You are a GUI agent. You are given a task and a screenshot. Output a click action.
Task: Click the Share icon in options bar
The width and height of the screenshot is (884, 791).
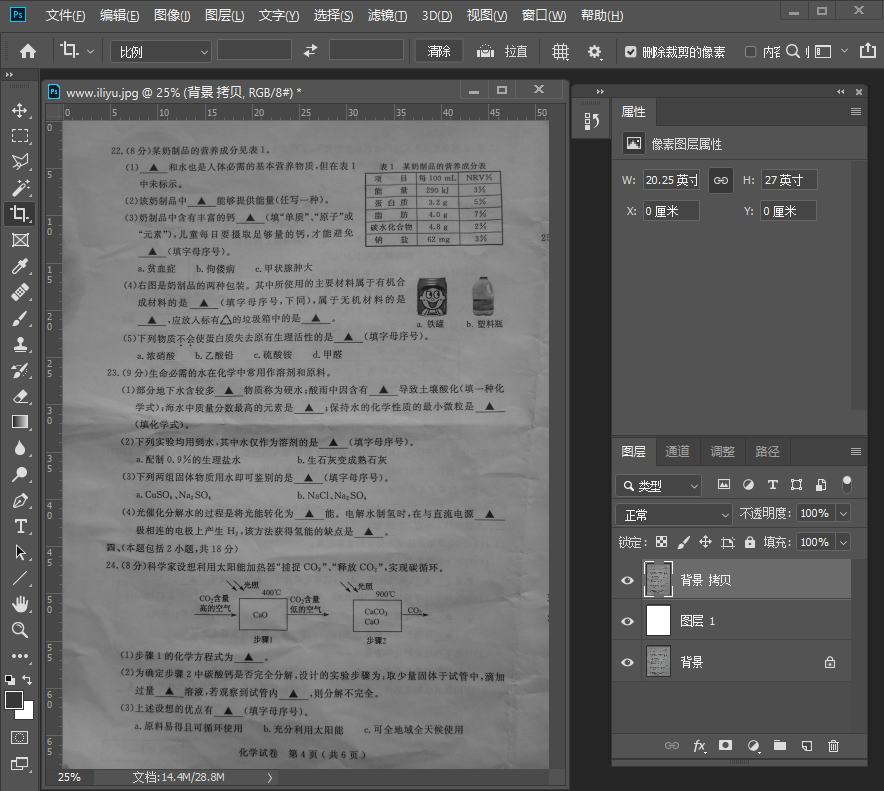pyautogui.click(x=868, y=51)
